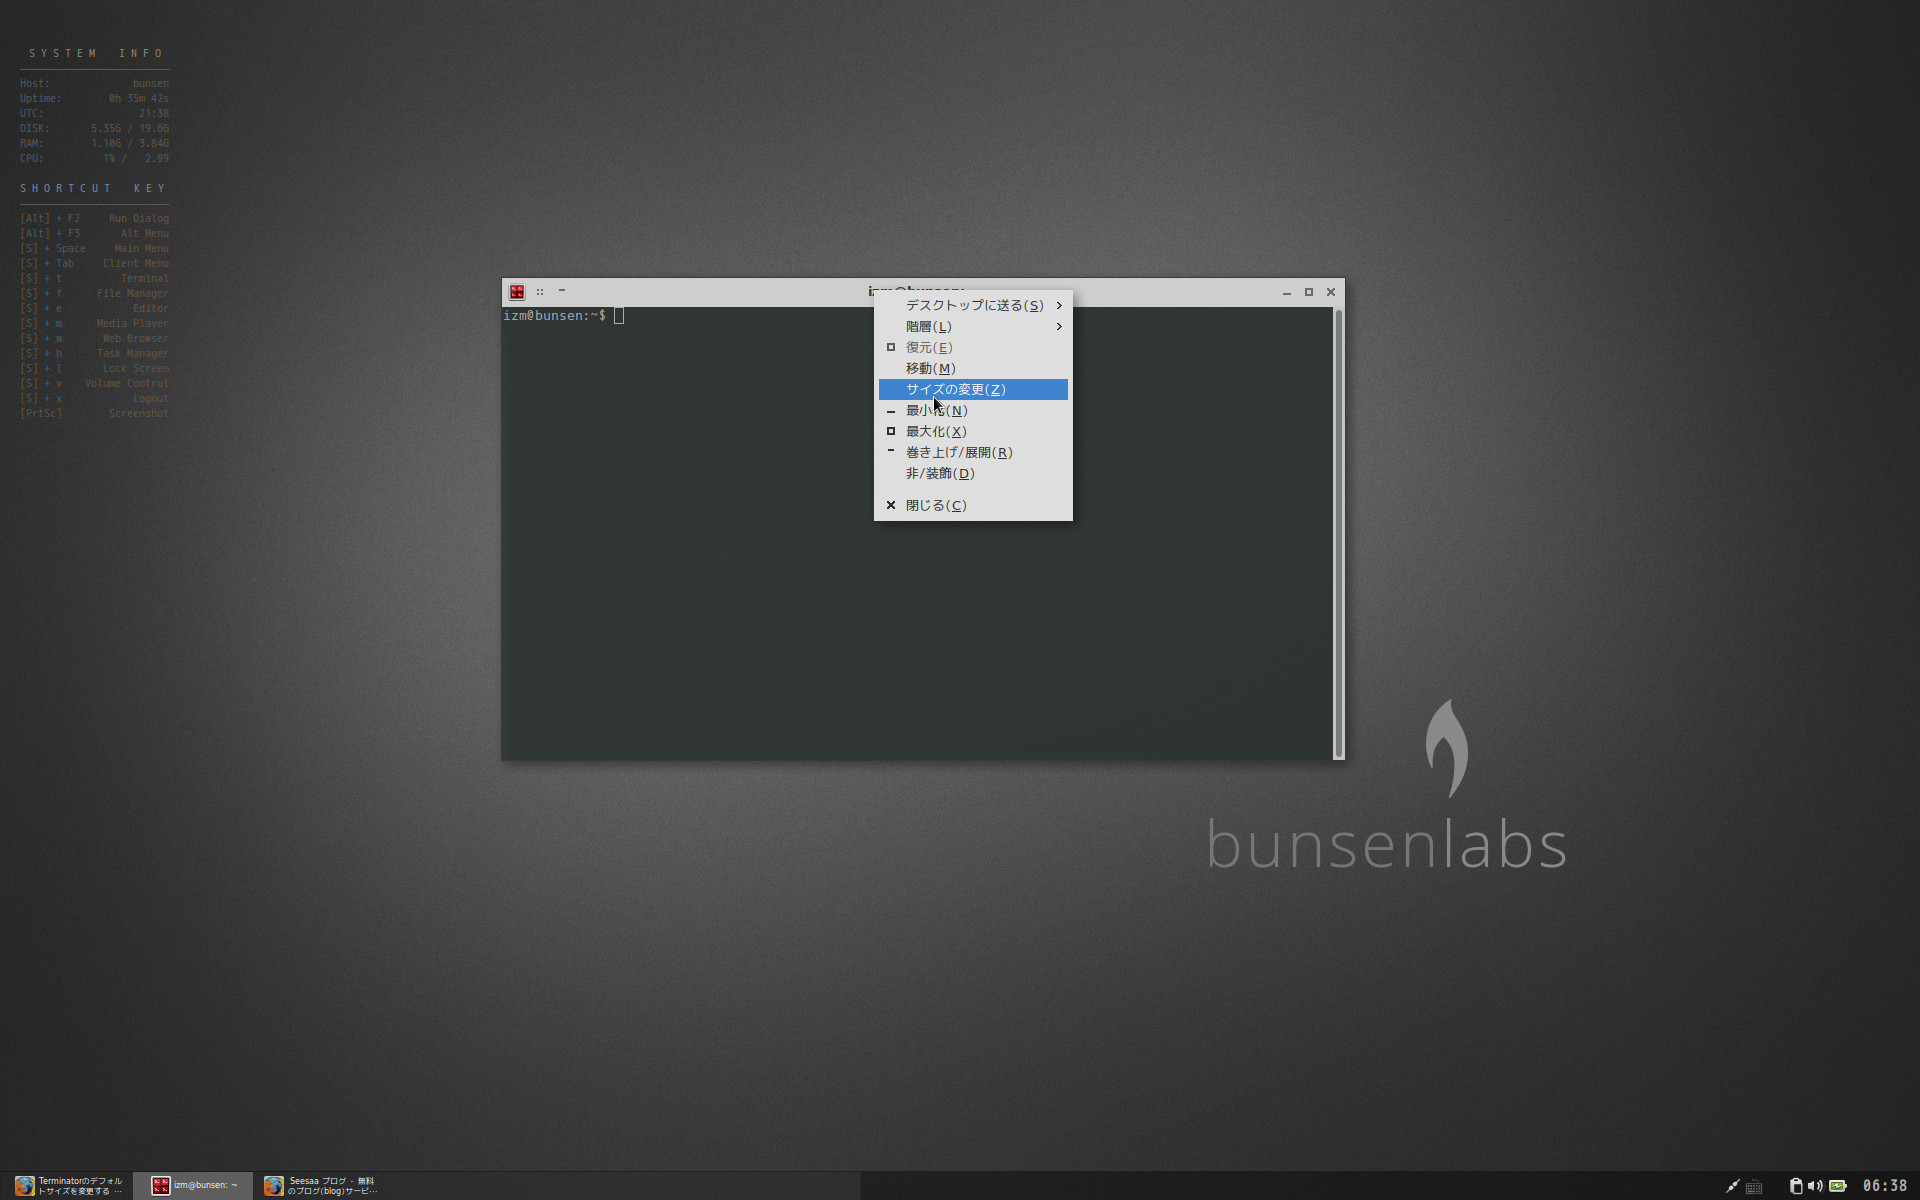The height and width of the screenshot is (1200, 1920).
Task: Switch to the Seesaa ブログ Firefox taskbar item
Action: (x=320, y=1186)
